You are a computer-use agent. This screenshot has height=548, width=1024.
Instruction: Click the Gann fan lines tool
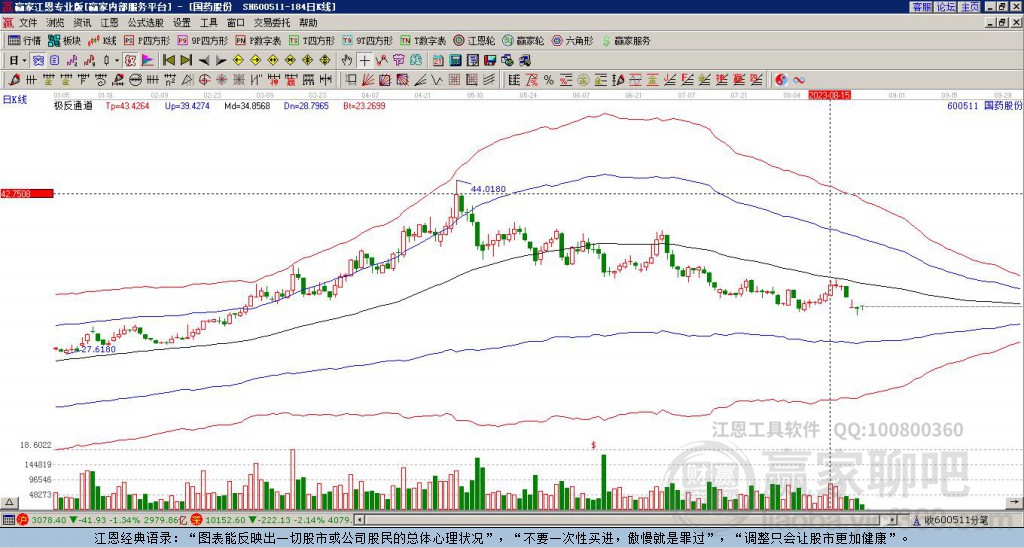click(x=368, y=80)
